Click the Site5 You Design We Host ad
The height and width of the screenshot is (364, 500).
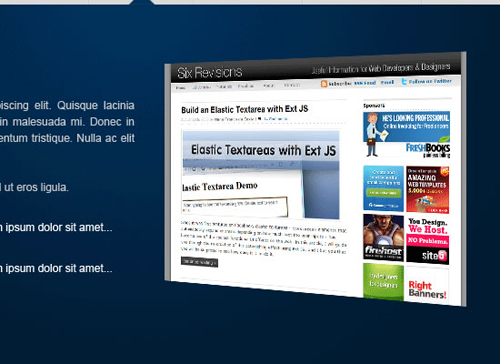coord(428,241)
